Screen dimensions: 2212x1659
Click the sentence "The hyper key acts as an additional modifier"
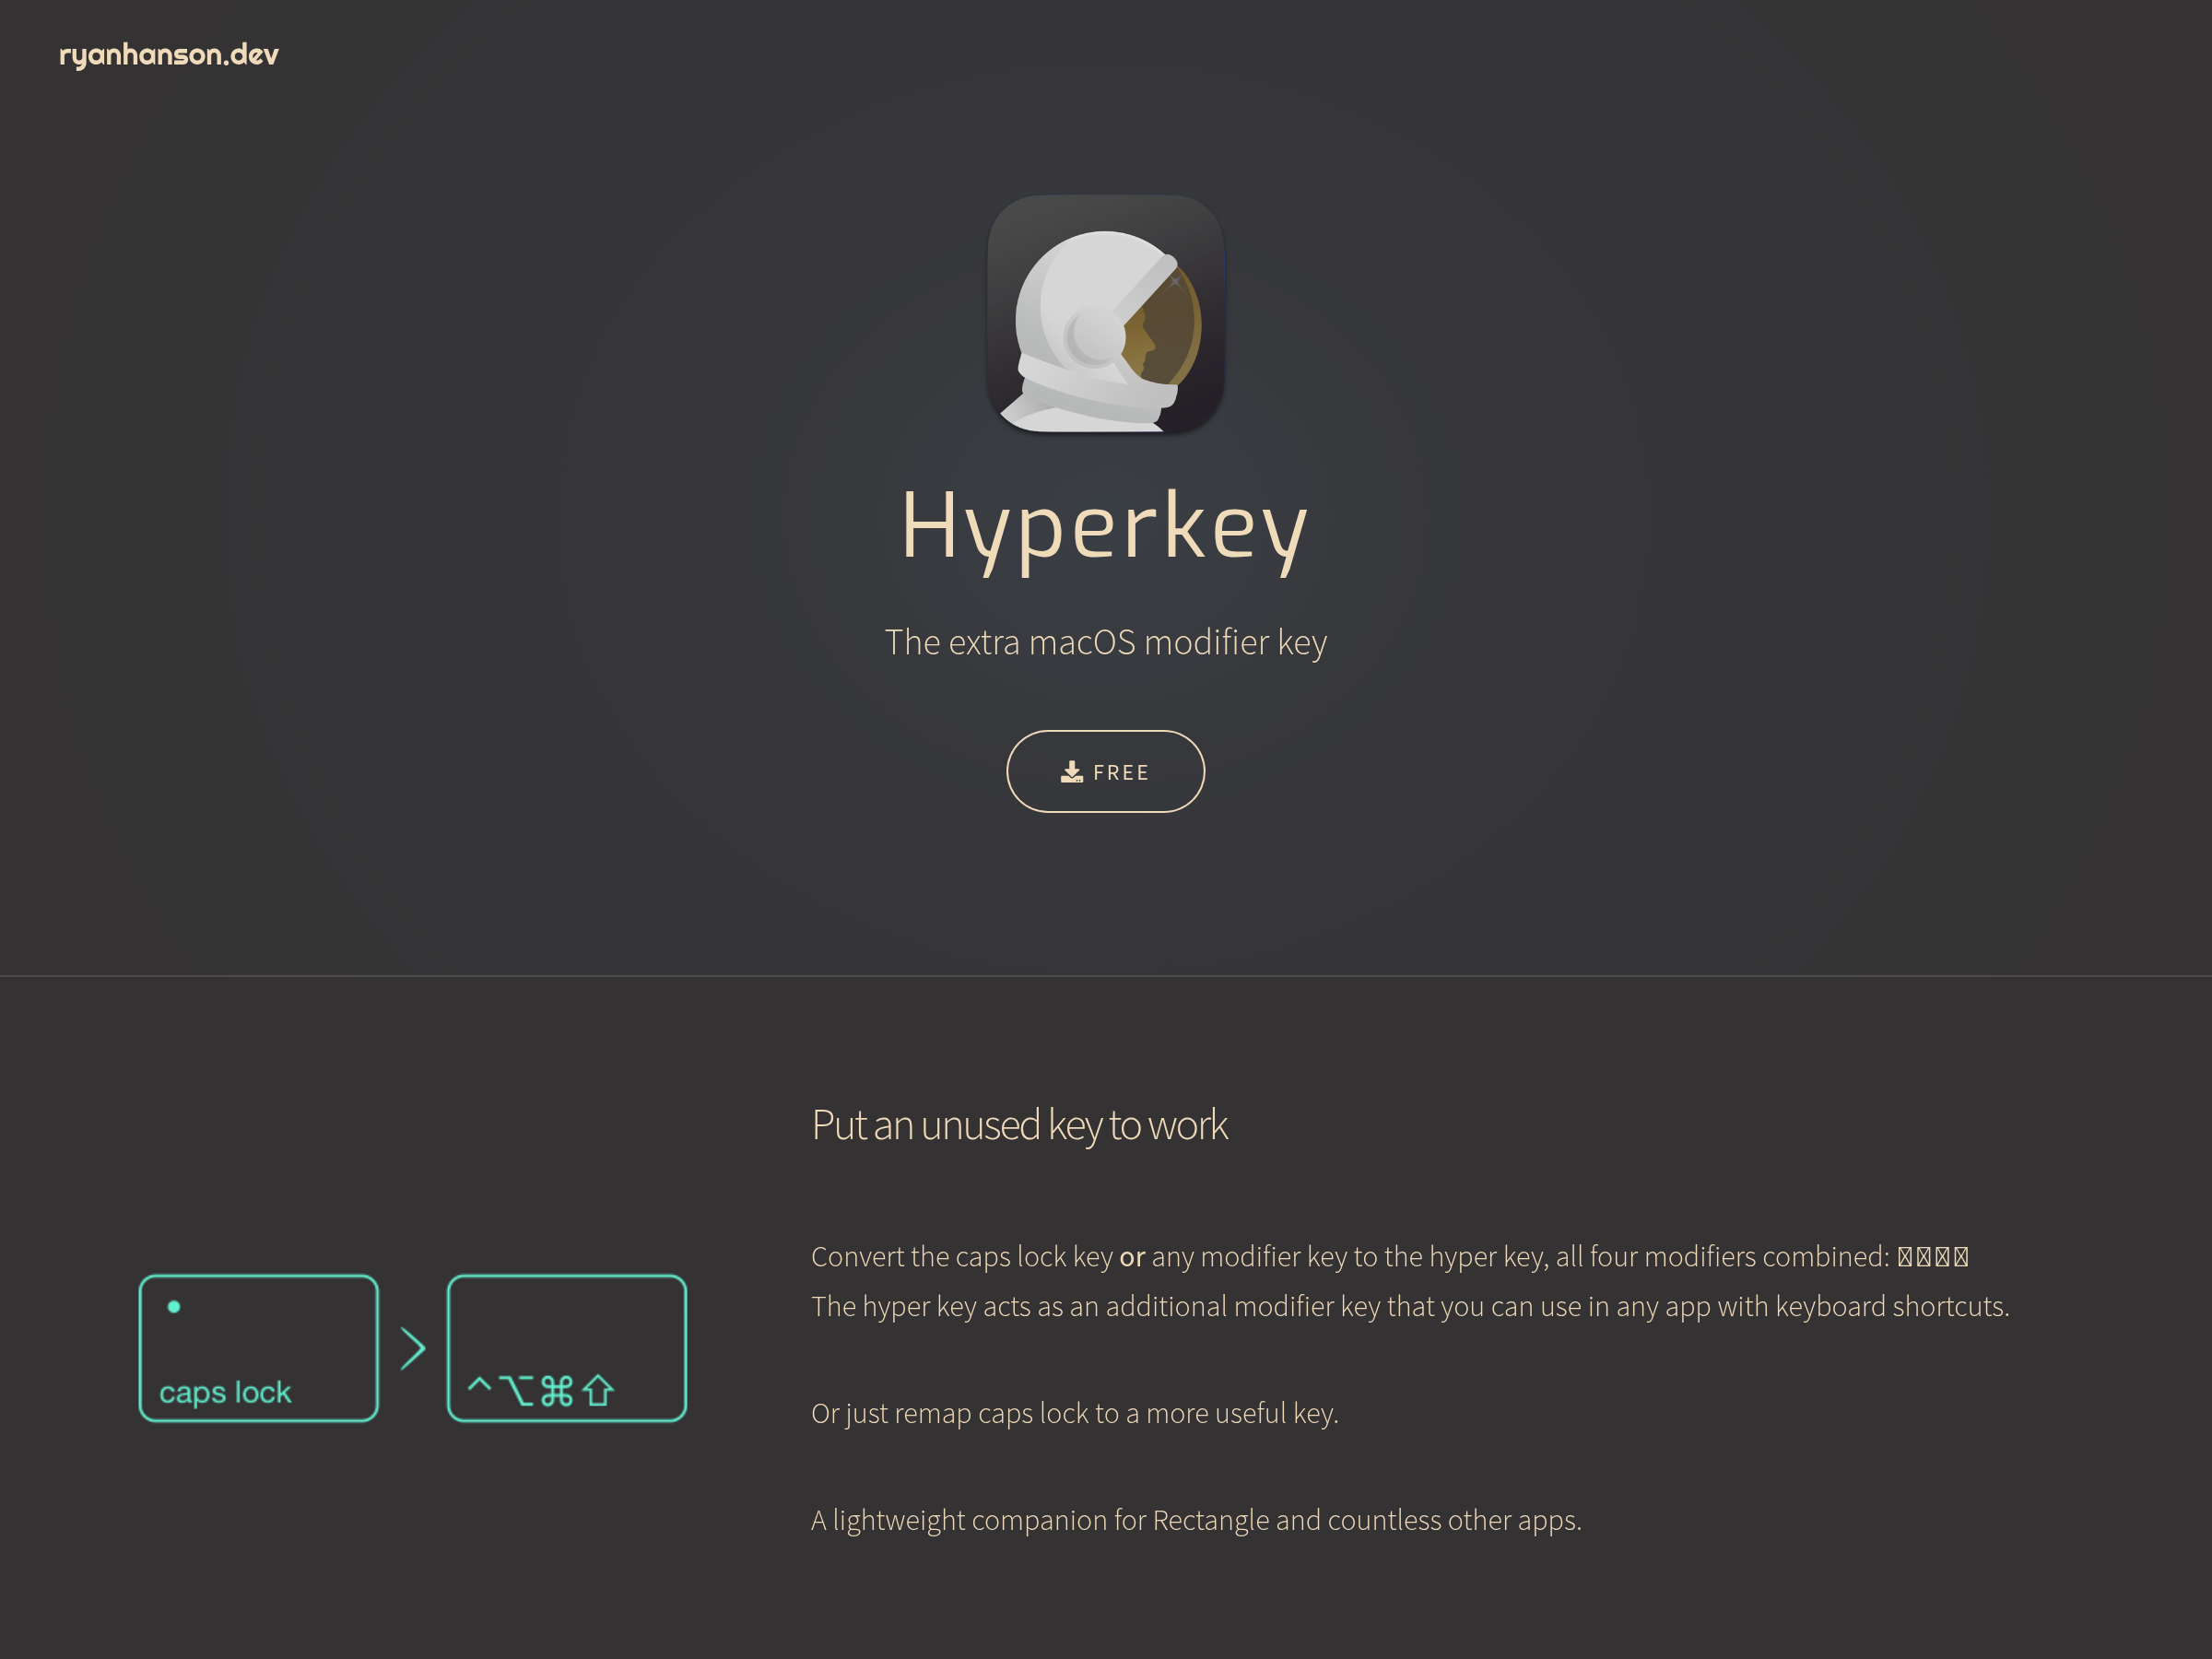(1410, 1306)
